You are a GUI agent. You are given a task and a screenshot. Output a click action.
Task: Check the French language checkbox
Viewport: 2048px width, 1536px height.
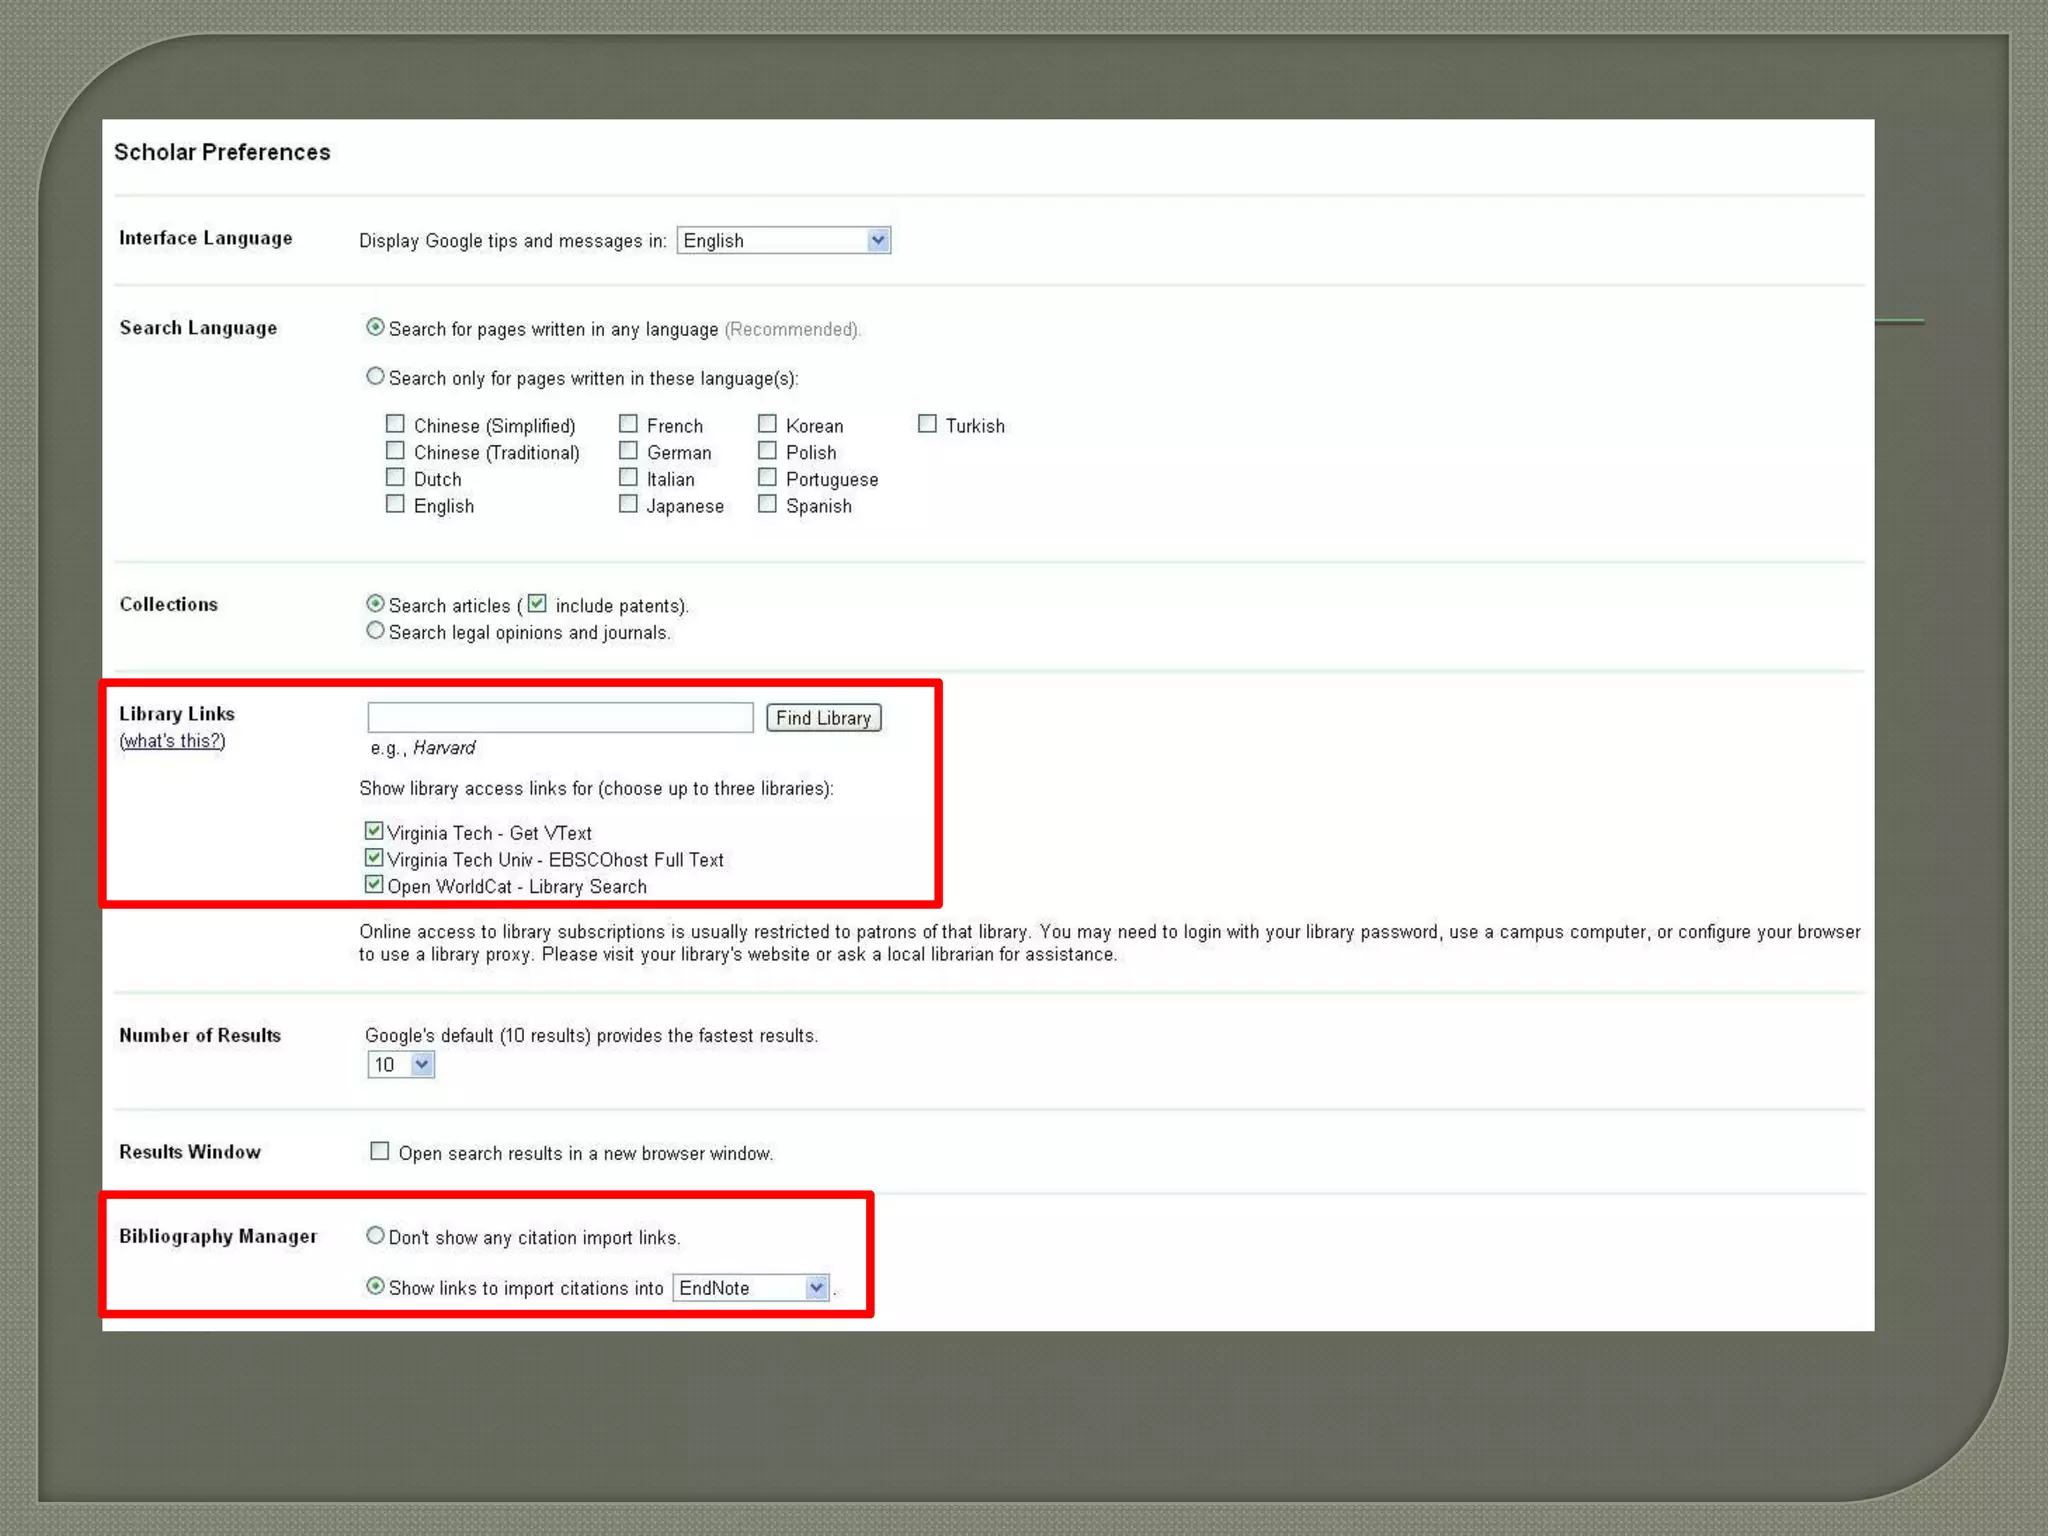[x=628, y=424]
